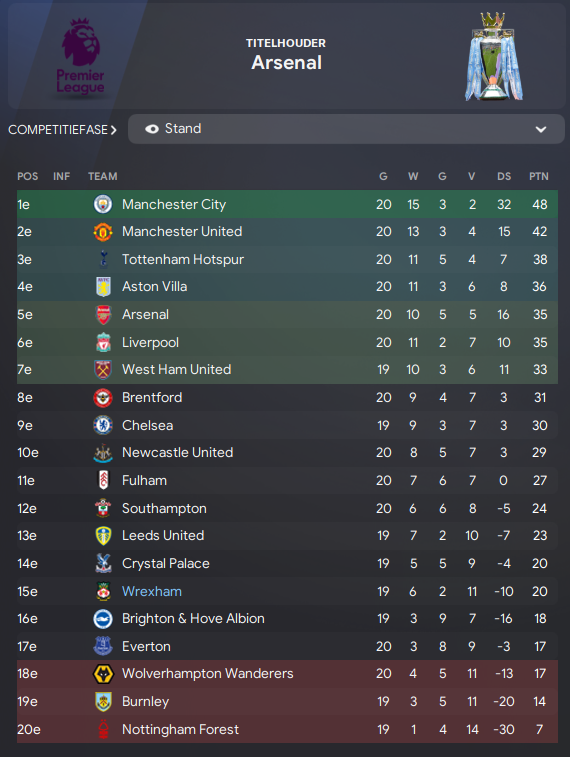Sort table by PTN column header
This screenshot has width=570, height=757.
click(x=539, y=176)
